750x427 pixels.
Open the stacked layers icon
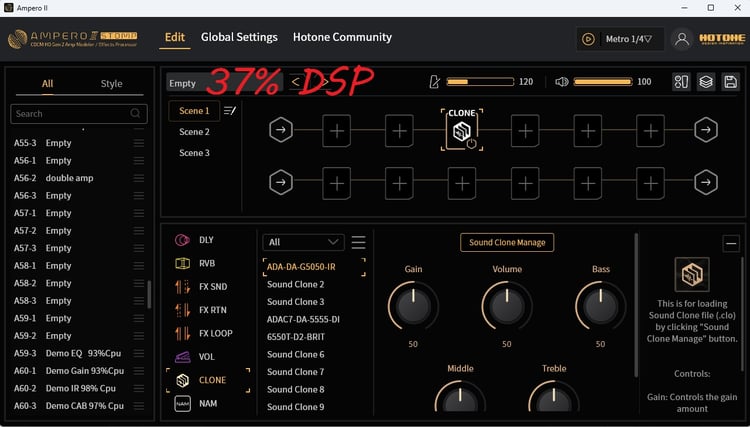[x=706, y=82]
